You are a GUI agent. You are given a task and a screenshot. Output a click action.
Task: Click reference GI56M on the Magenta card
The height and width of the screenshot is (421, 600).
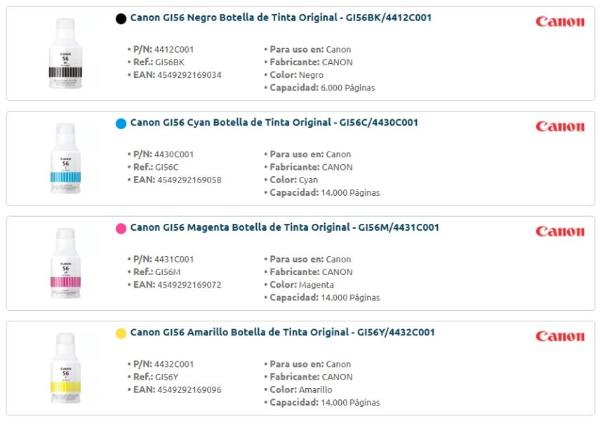pyautogui.click(x=168, y=272)
